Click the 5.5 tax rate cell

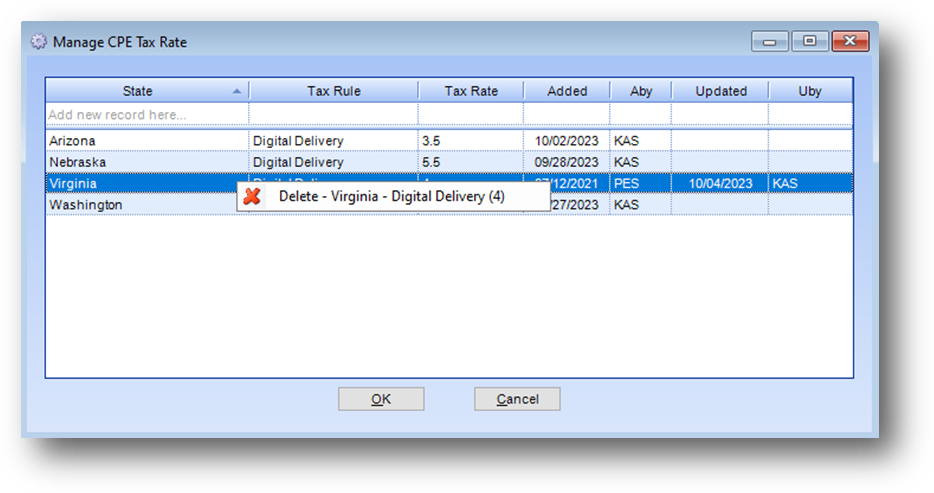(471, 162)
